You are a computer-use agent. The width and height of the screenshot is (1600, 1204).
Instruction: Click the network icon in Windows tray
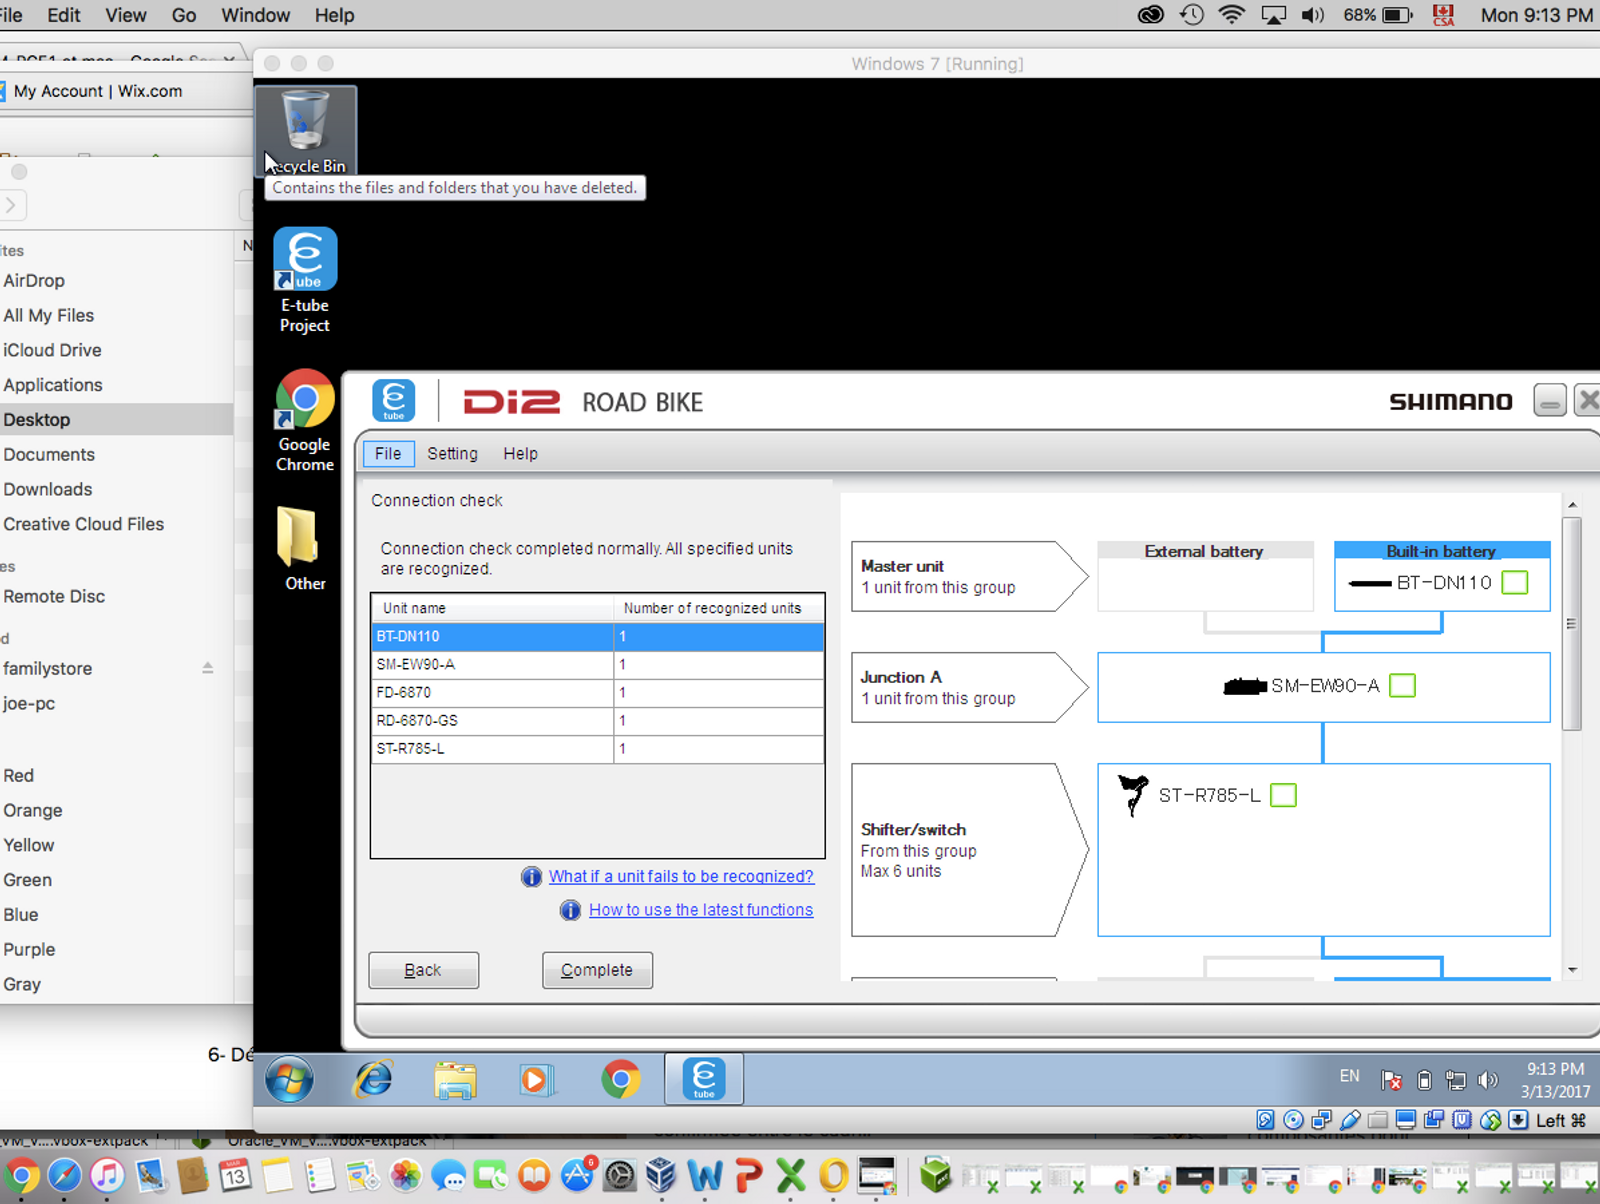click(x=1456, y=1080)
